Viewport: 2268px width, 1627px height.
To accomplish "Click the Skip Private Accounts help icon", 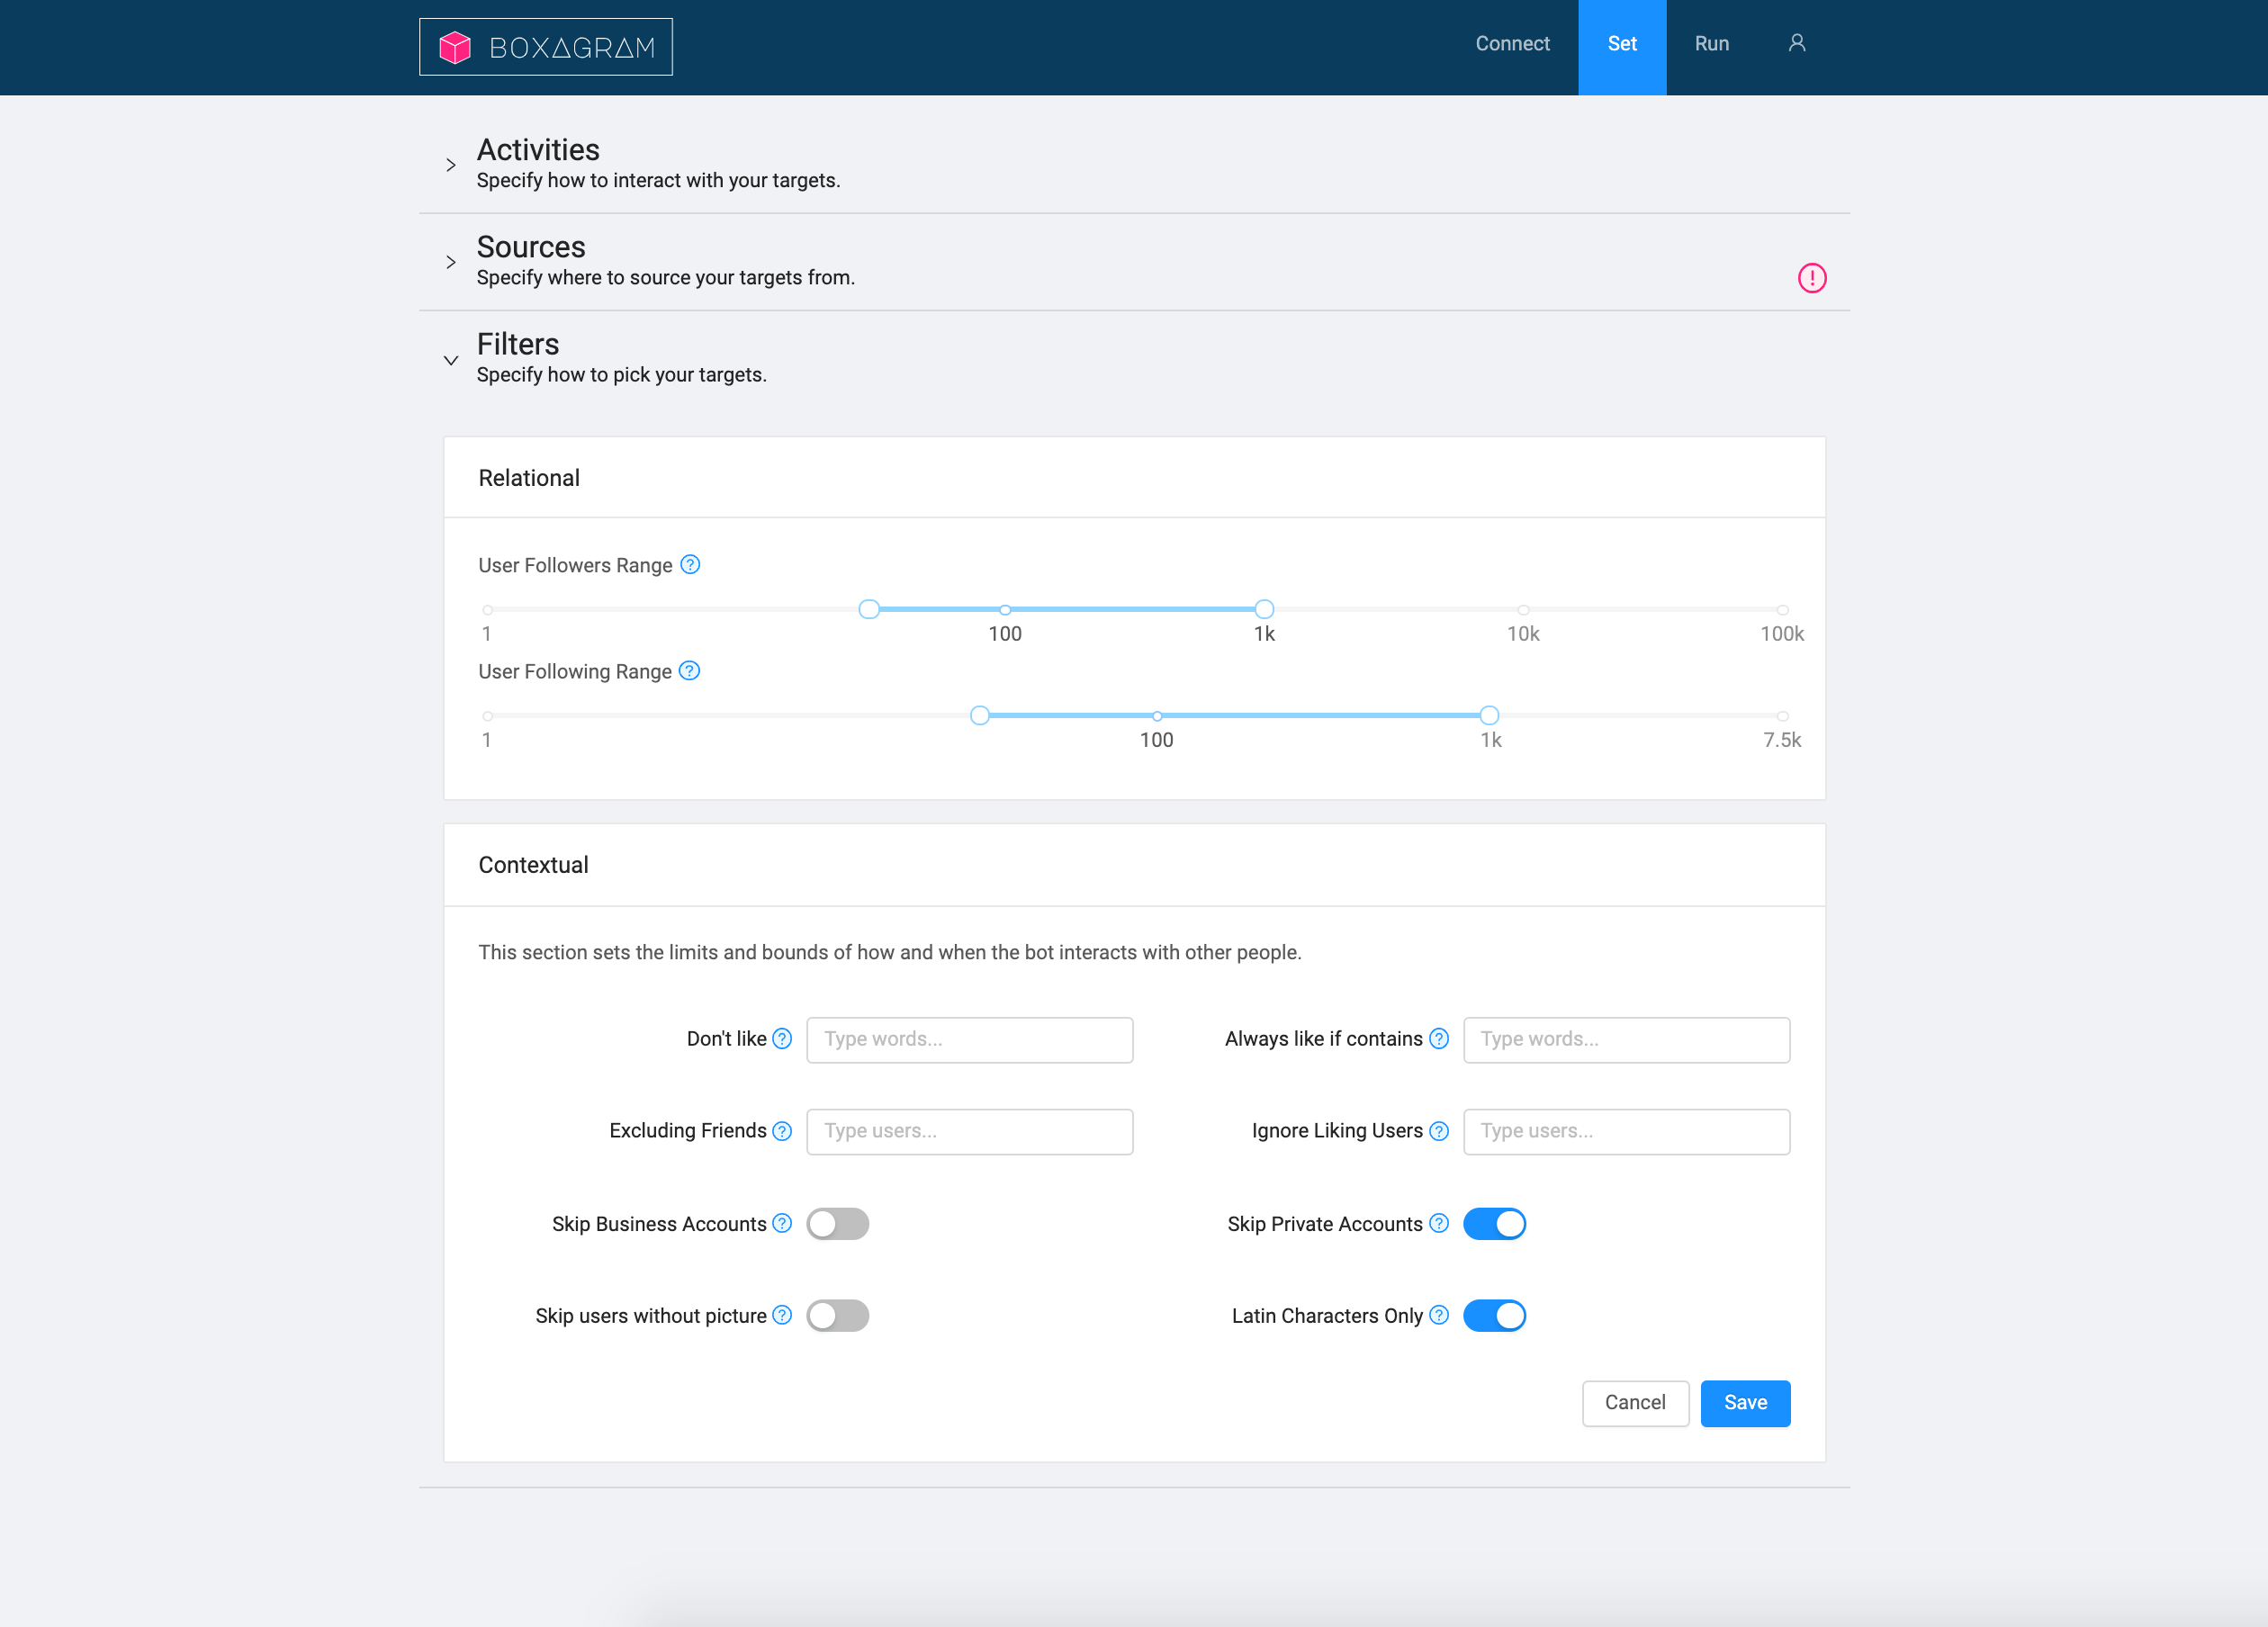I will (1438, 1223).
